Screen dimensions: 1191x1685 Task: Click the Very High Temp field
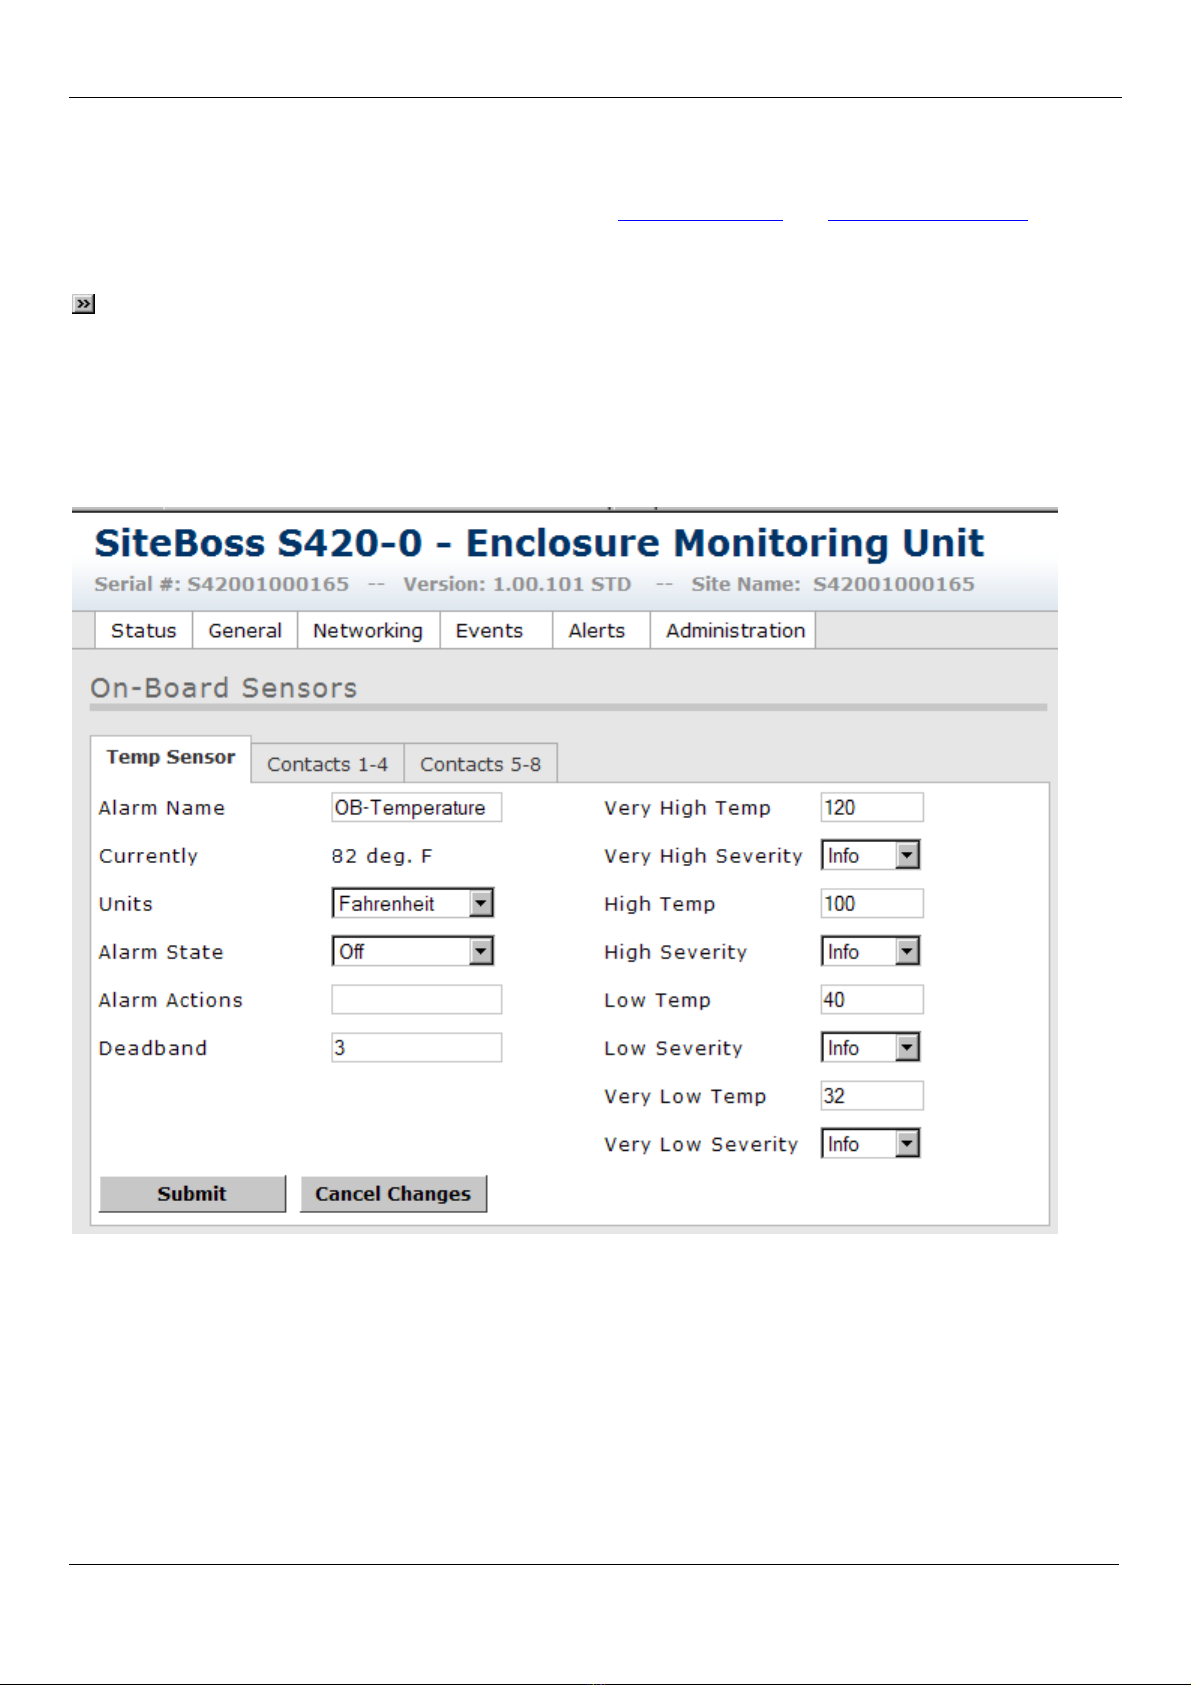coord(872,808)
